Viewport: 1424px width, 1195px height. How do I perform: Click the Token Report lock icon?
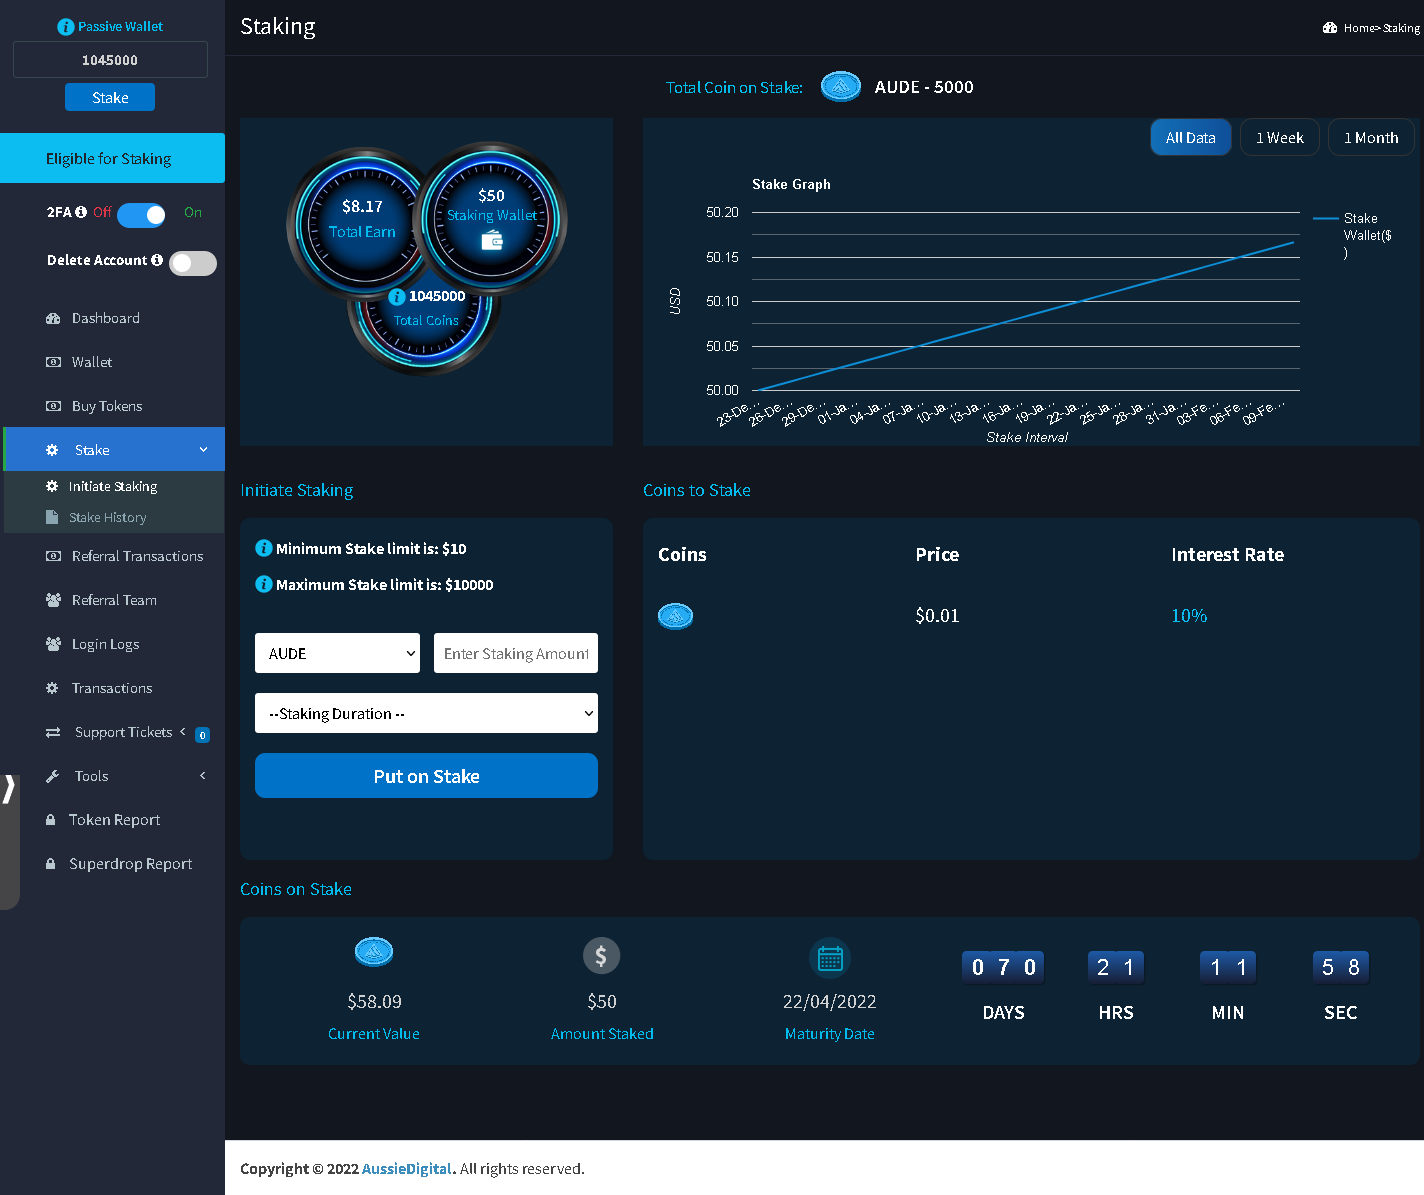click(50, 820)
